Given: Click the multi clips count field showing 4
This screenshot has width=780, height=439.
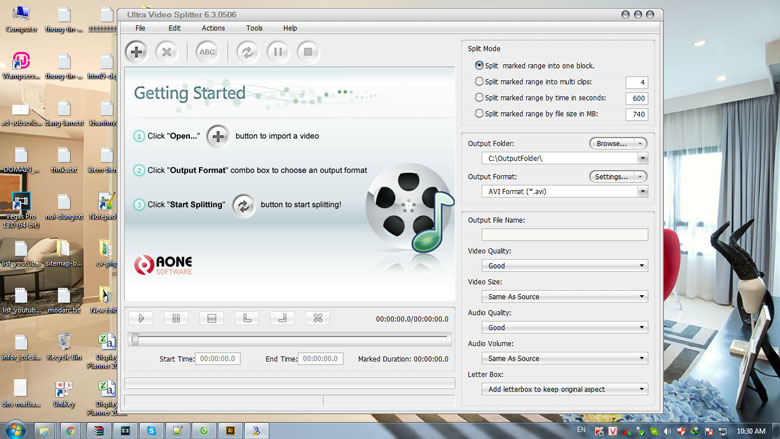Looking at the screenshot, I should (637, 82).
